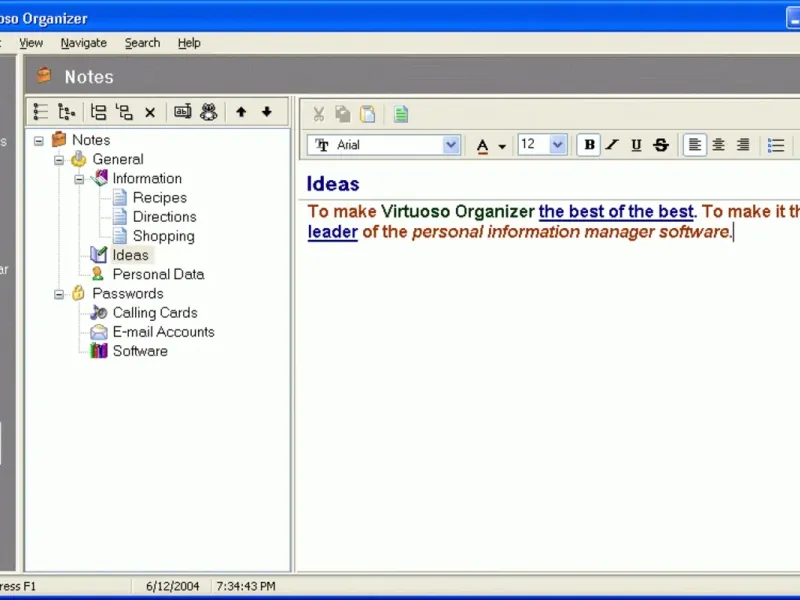The height and width of the screenshot is (600, 800).
Task: Toggle Strikethrough formatting
Action: [x=661, y=145]
